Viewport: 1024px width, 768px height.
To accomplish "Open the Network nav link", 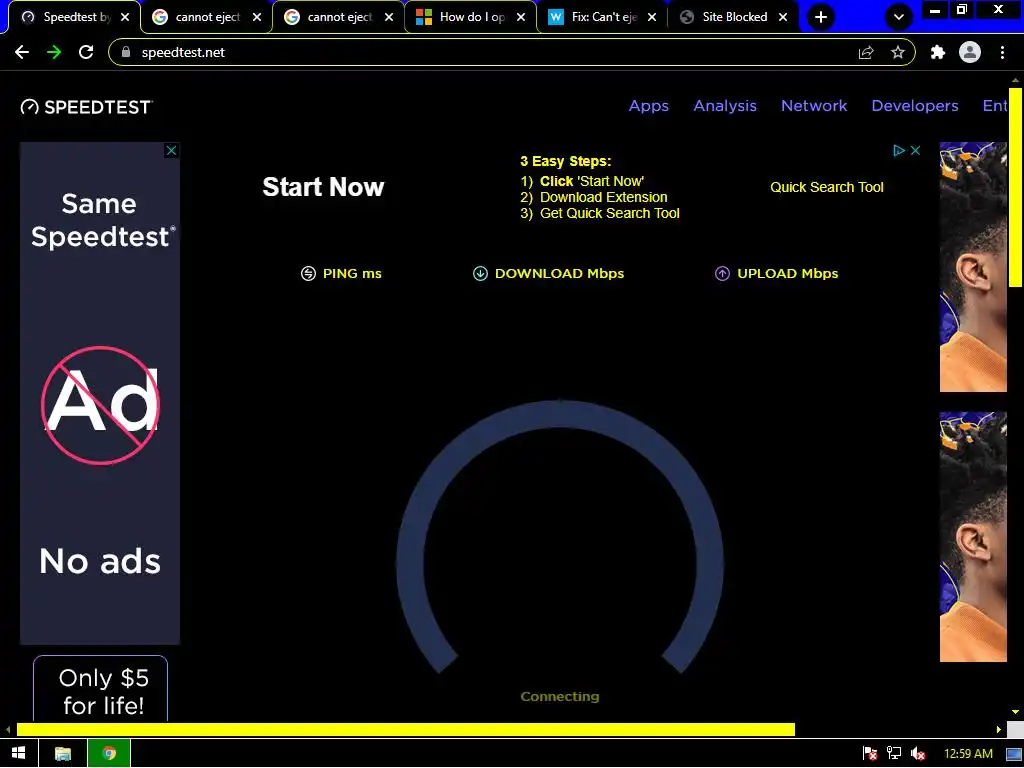I will (x=814, y=106).
